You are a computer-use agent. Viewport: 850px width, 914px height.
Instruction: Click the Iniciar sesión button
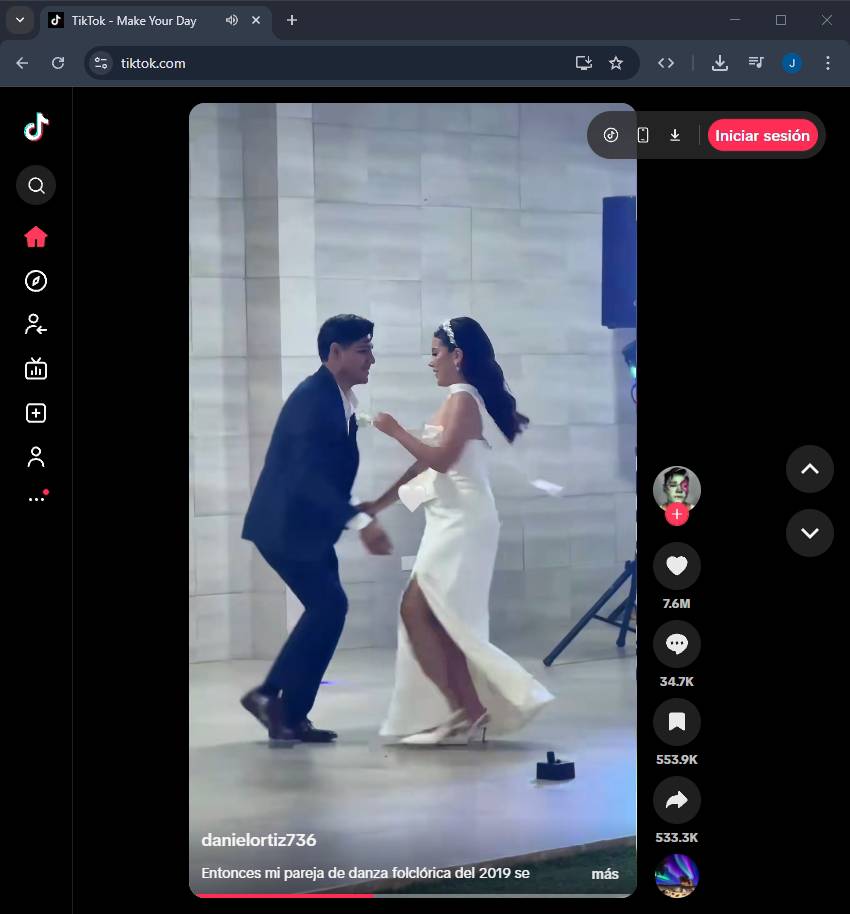click(x=762, y=135)
